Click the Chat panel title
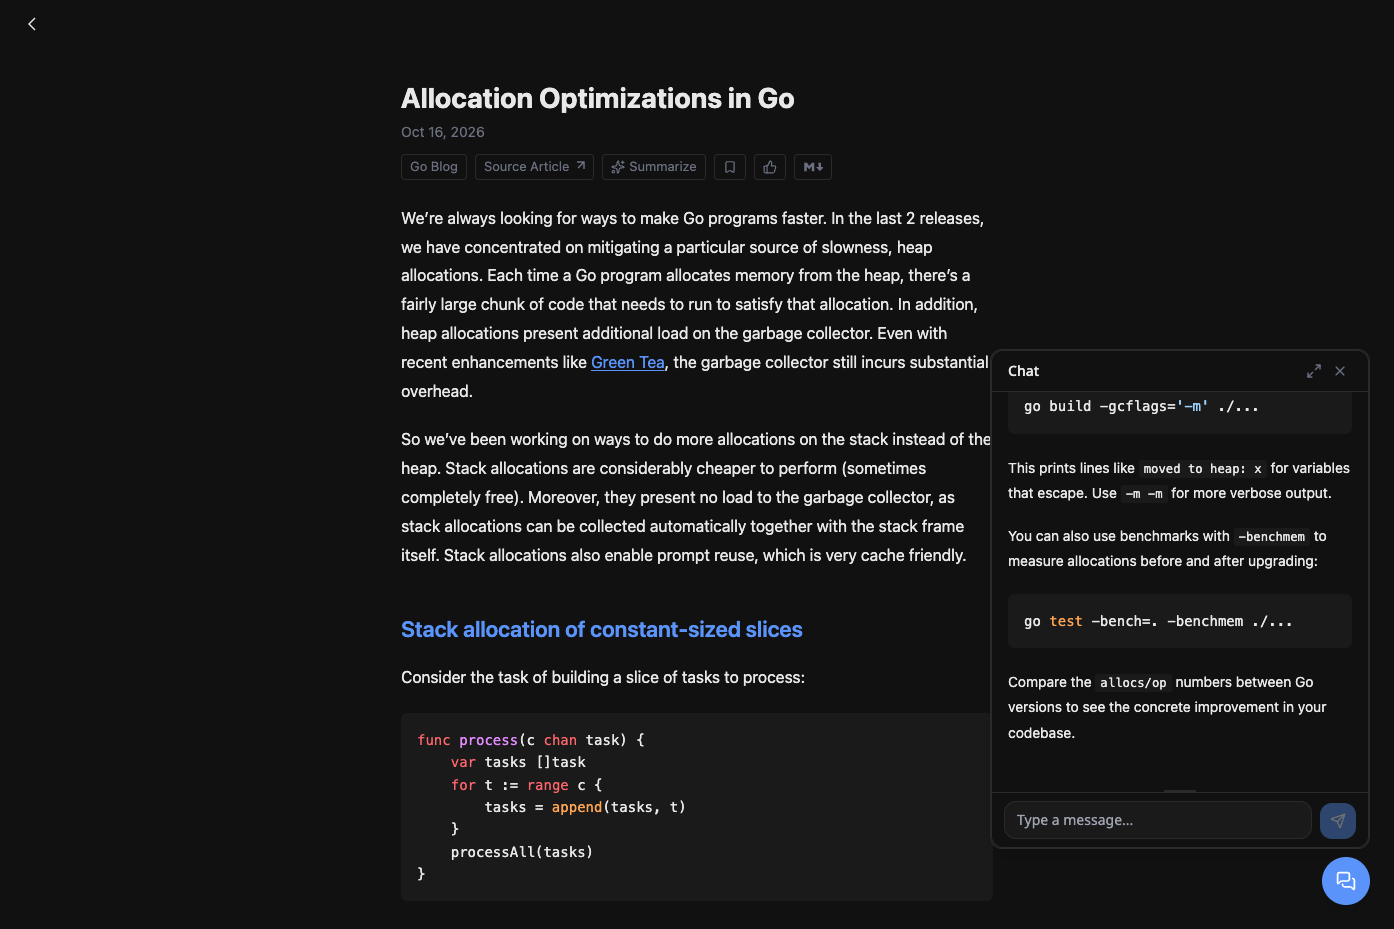This screenshot has width=1394, height=929. pyautogui.click(x=1023, y=371)
